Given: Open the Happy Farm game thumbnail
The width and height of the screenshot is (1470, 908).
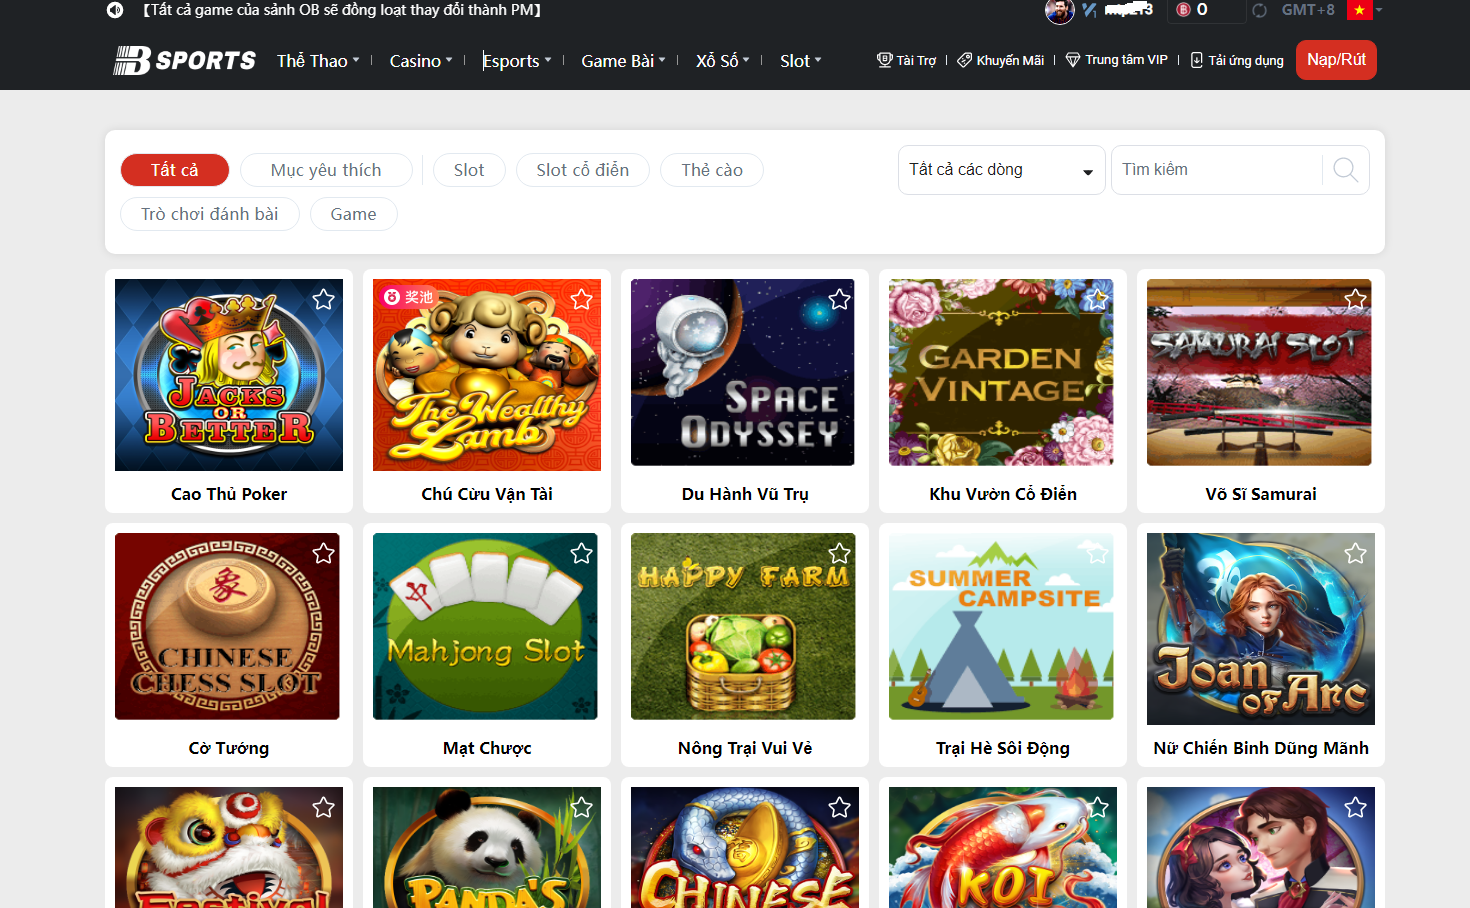Looking at the screenshot, I should click(x=743, y=626).
